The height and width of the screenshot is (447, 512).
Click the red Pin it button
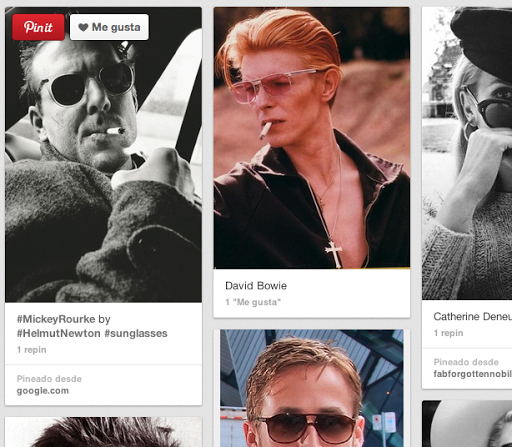tap(38, 27)
